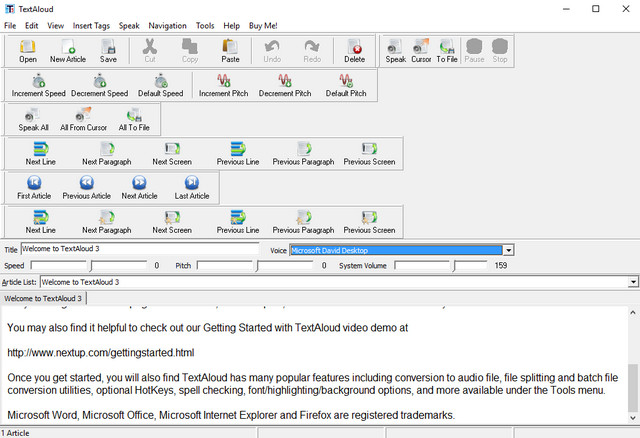Click Previous Screen in upper navigation toolbar
The image size is (640, 438).
click(369, 154)
